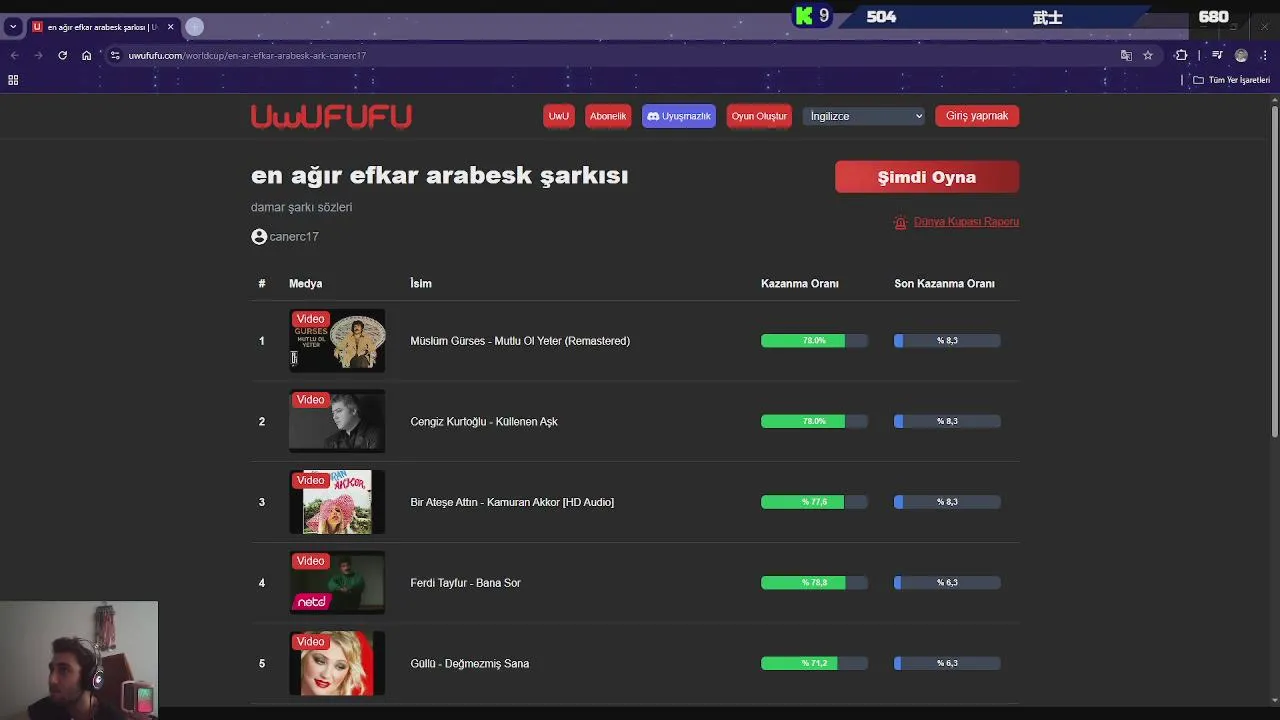Click the text Müslüm Gürses - Mutlu Ol Yeter (Remastered)
This screenshot has width=1280, height=720.
[520, 341]
